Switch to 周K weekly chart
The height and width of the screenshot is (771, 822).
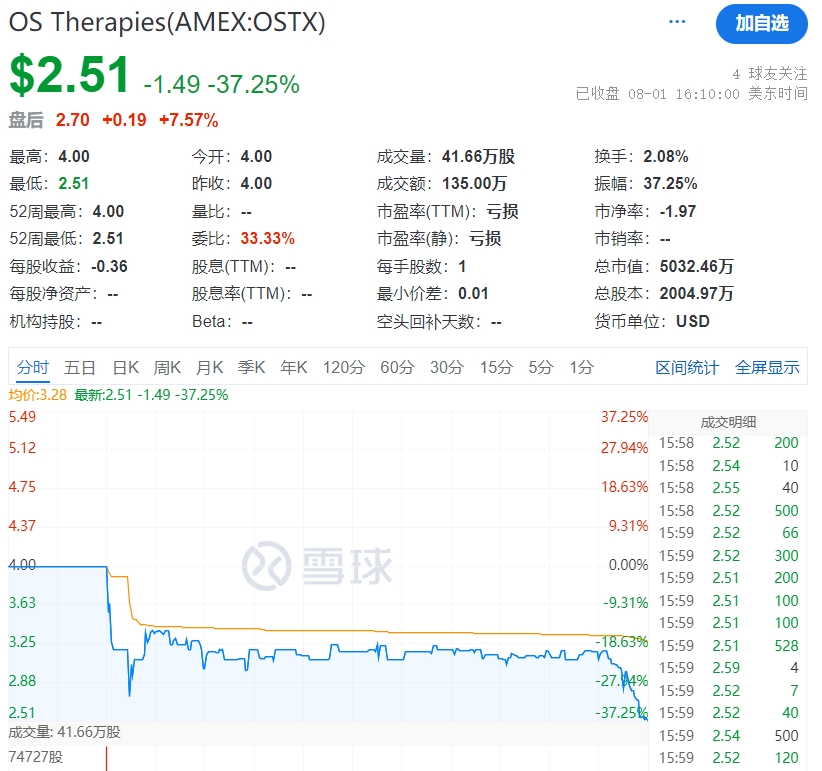[x=167, y=367]
